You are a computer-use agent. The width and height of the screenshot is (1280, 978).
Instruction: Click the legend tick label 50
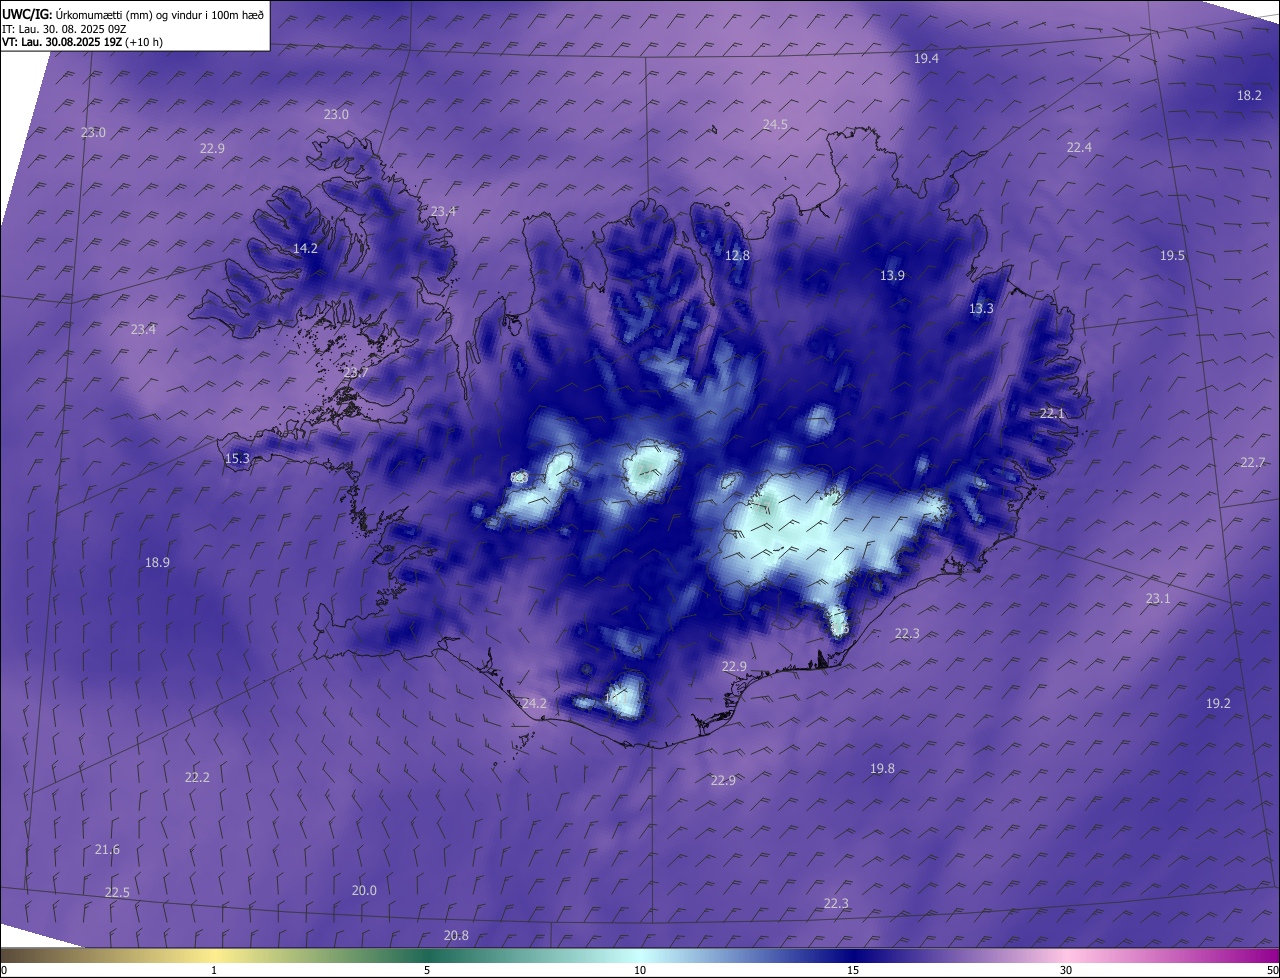(1272, 971)
